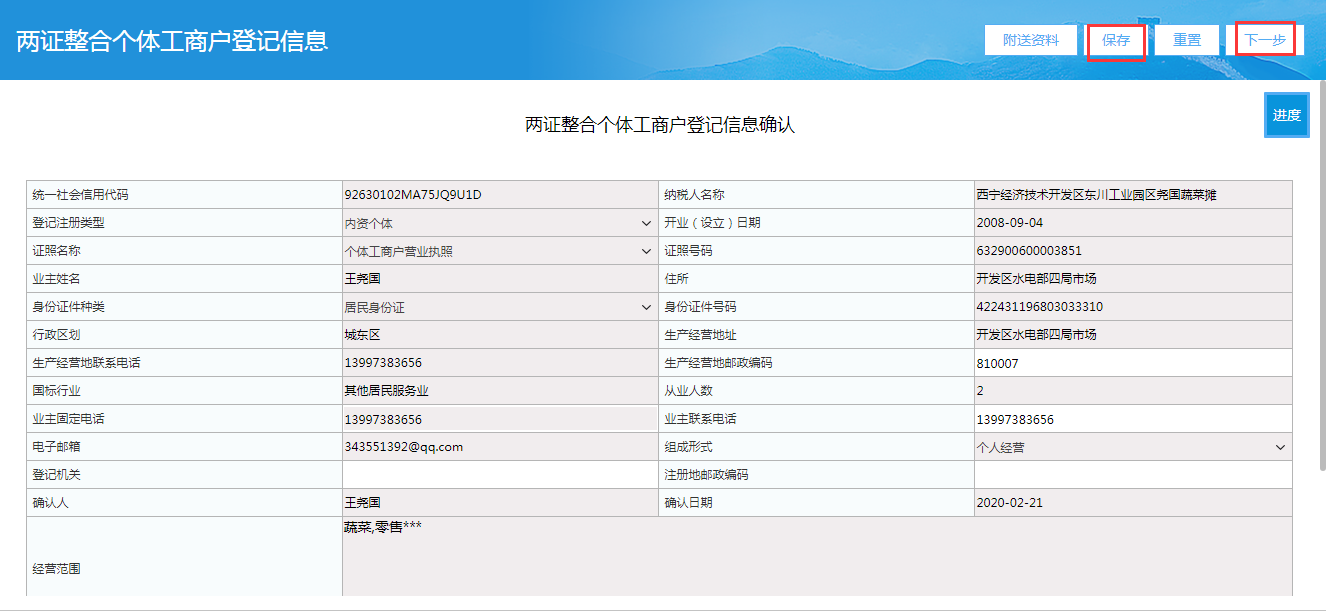
Task: Save the registration with 保存 button
Action: [1116, 40]
